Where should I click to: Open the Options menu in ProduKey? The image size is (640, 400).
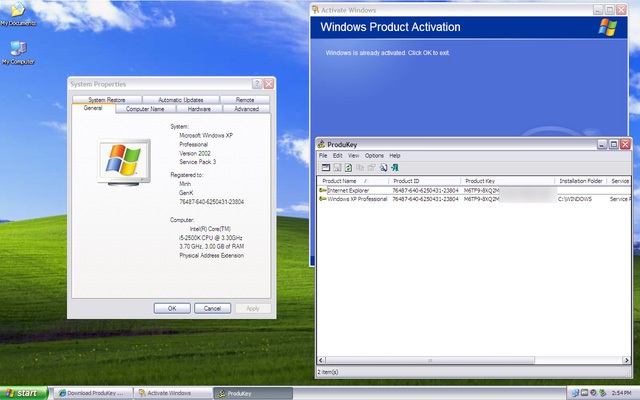374,156
